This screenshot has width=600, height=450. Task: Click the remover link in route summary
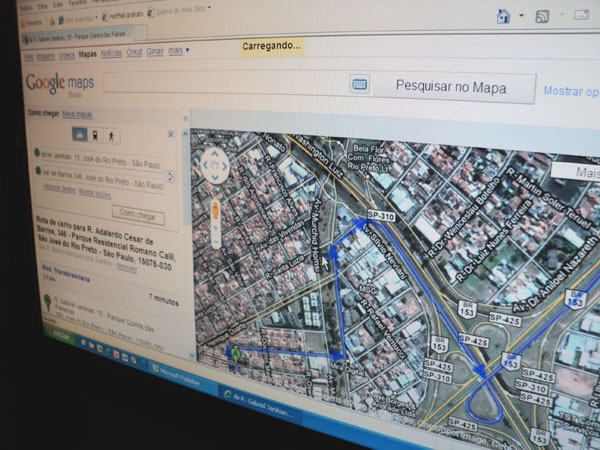coord(127,268)
